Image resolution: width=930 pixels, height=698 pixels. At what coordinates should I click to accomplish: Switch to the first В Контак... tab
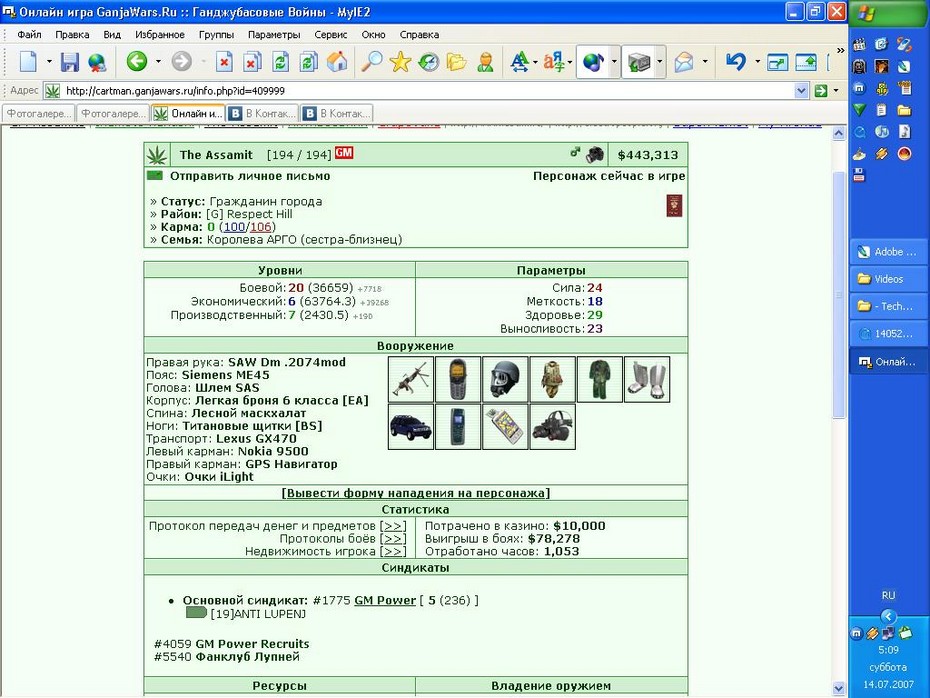point(263,113)
